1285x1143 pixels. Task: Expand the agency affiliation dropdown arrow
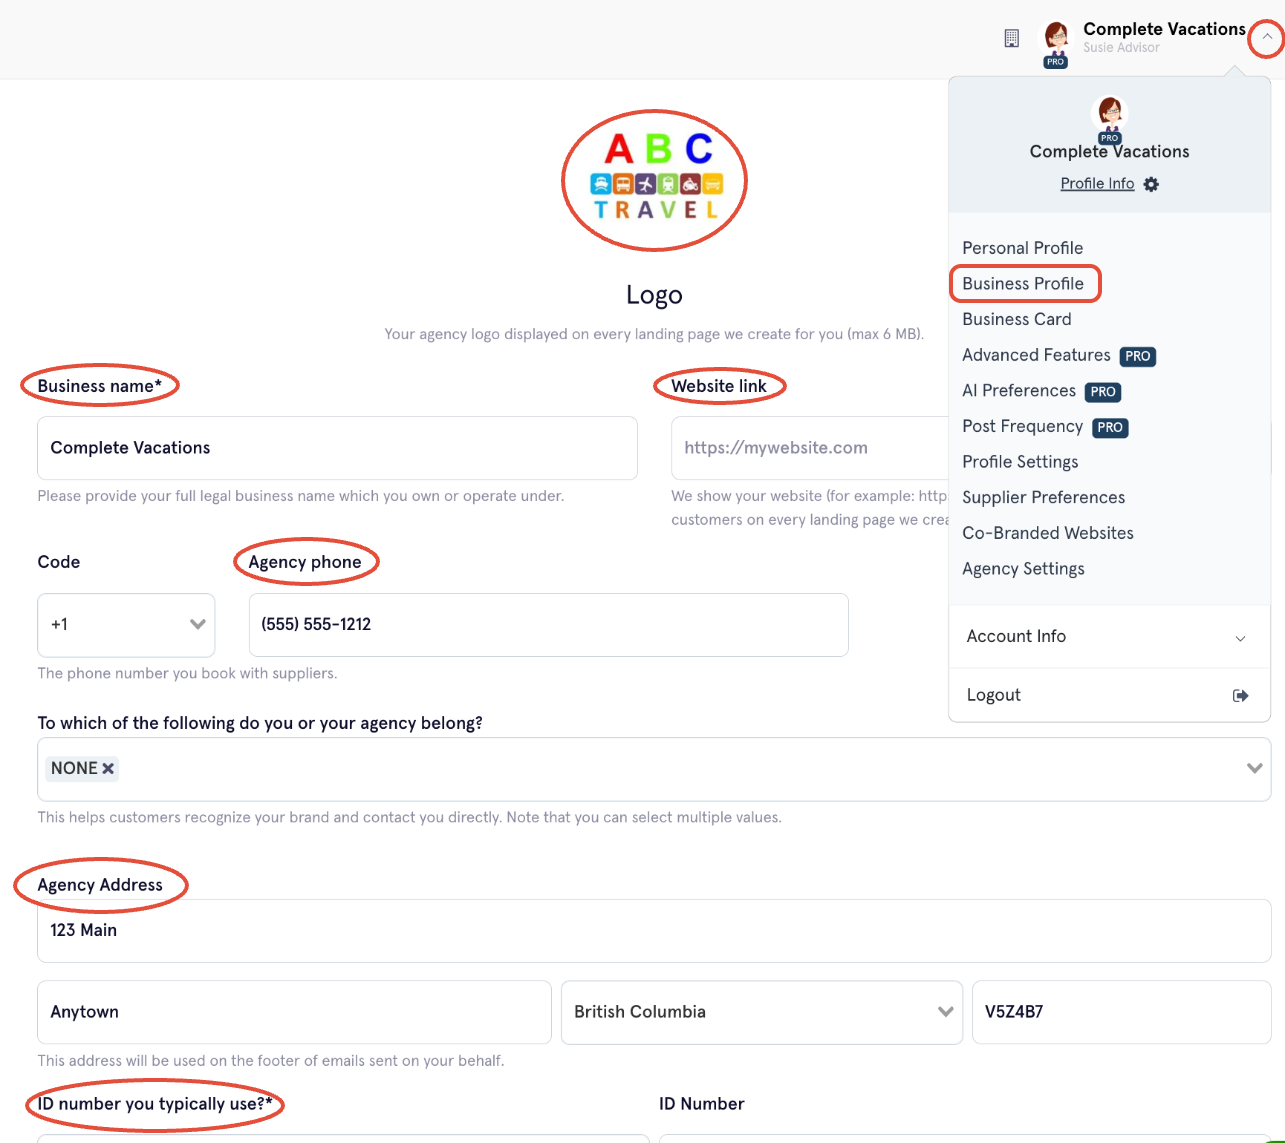point(1254,769)
